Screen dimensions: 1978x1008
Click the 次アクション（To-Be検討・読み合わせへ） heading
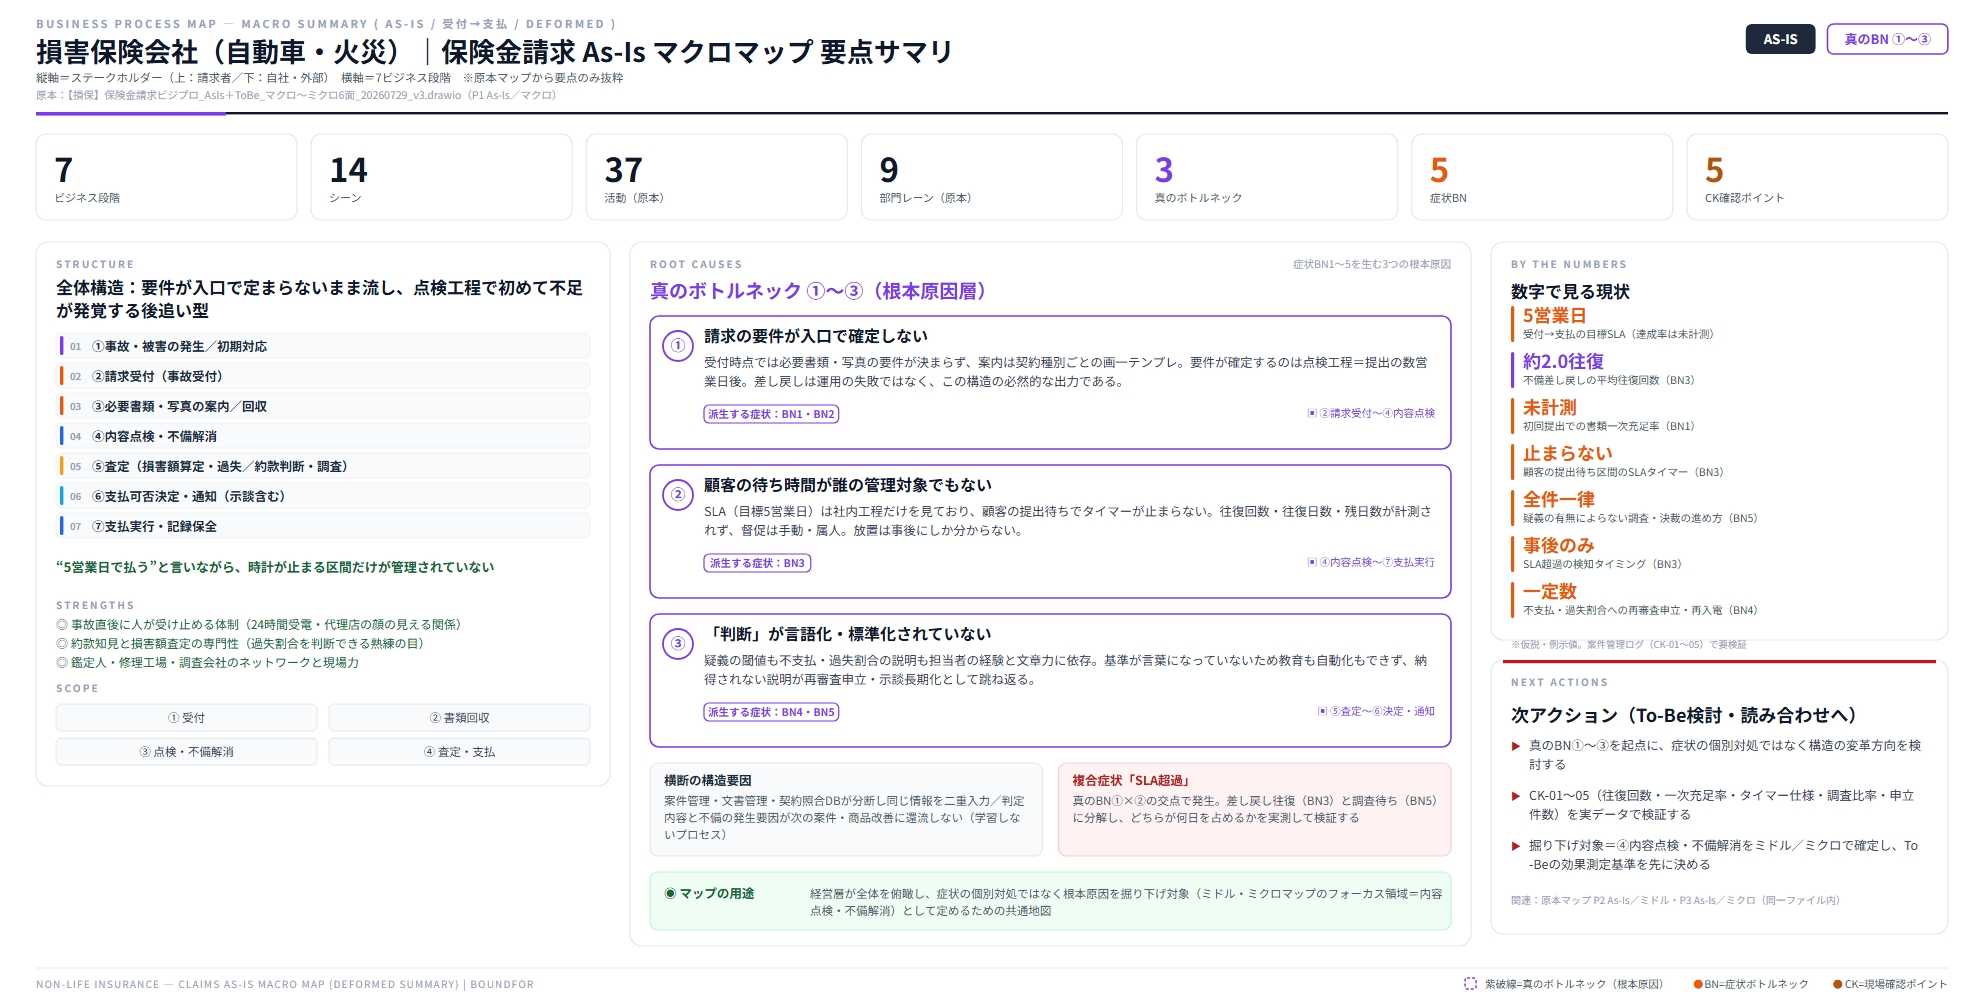(x=1686, y=715)
